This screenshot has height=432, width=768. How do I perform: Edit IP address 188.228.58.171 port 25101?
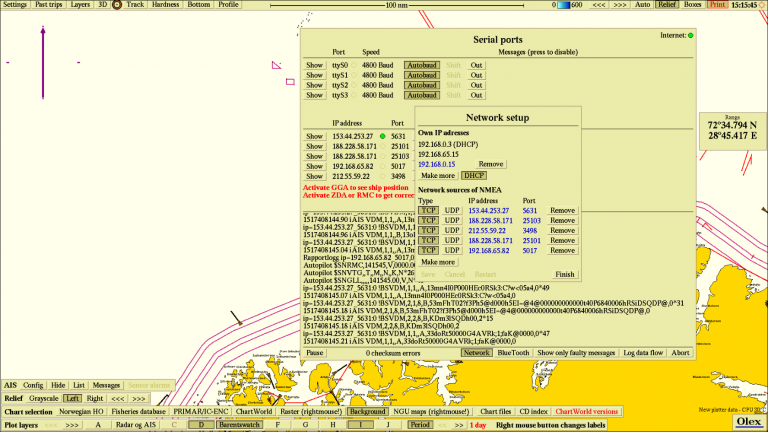(490, 240)
